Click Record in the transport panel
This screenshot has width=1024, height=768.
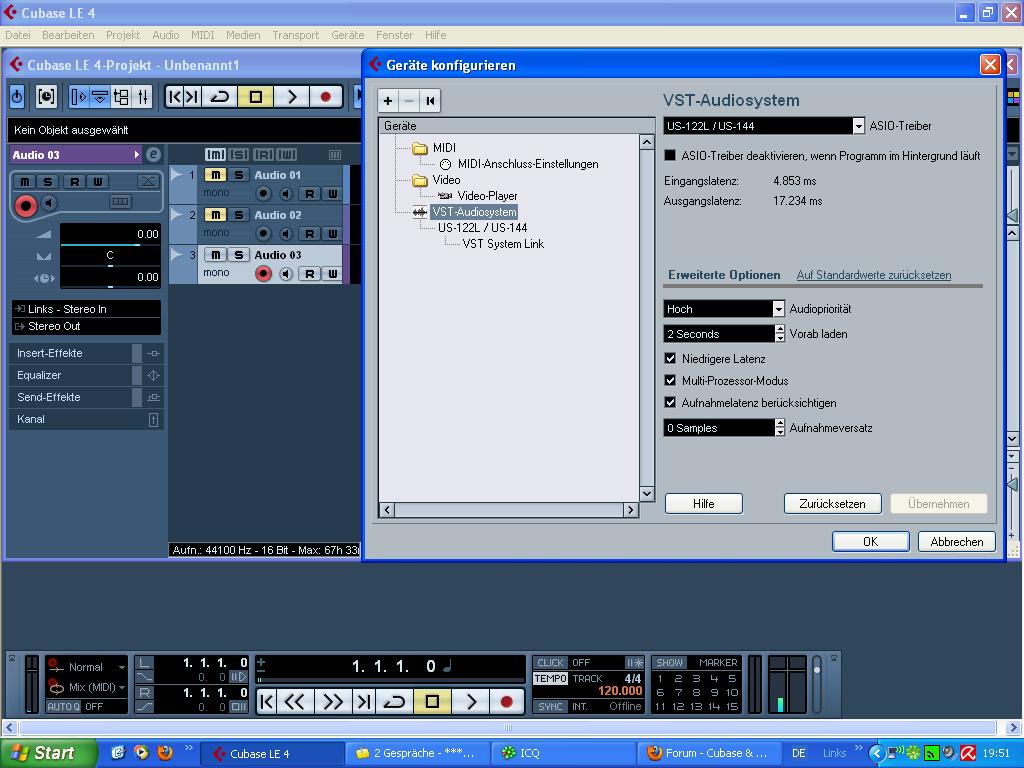click(506, 702)
